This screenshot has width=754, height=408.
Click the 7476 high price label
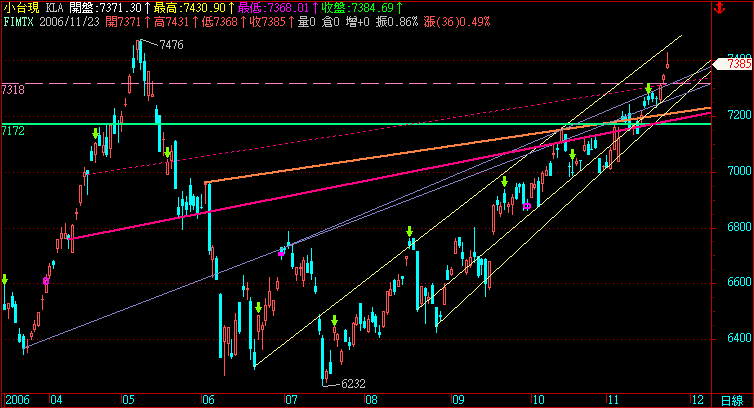[172, 44]
